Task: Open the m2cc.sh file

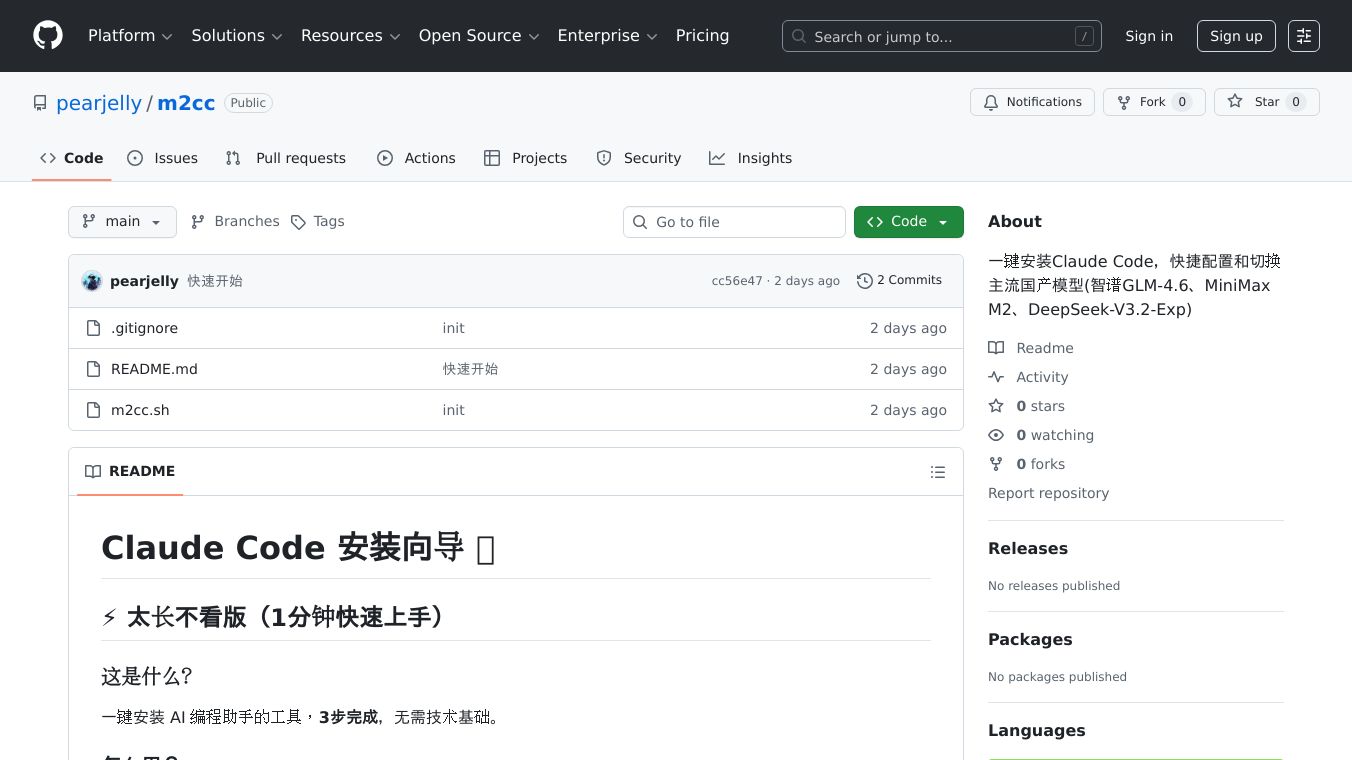Action: click(x=140, y=410)
